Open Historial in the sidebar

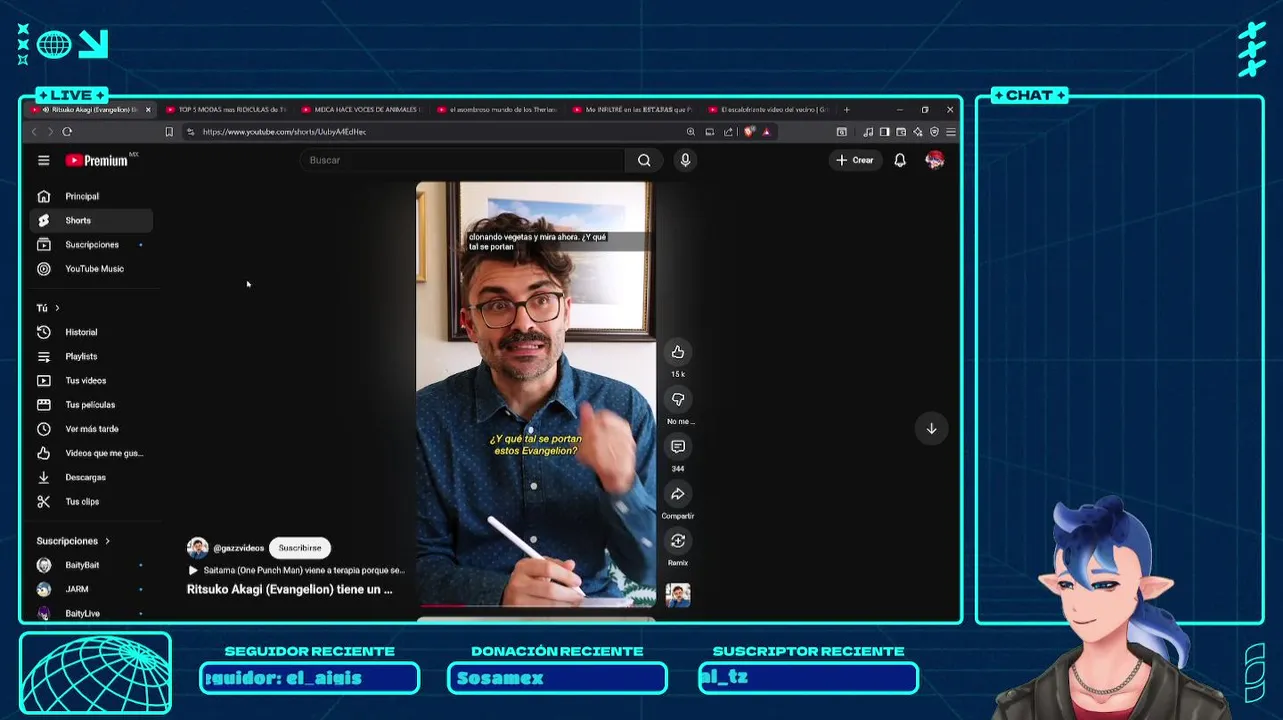pos(91,332)
